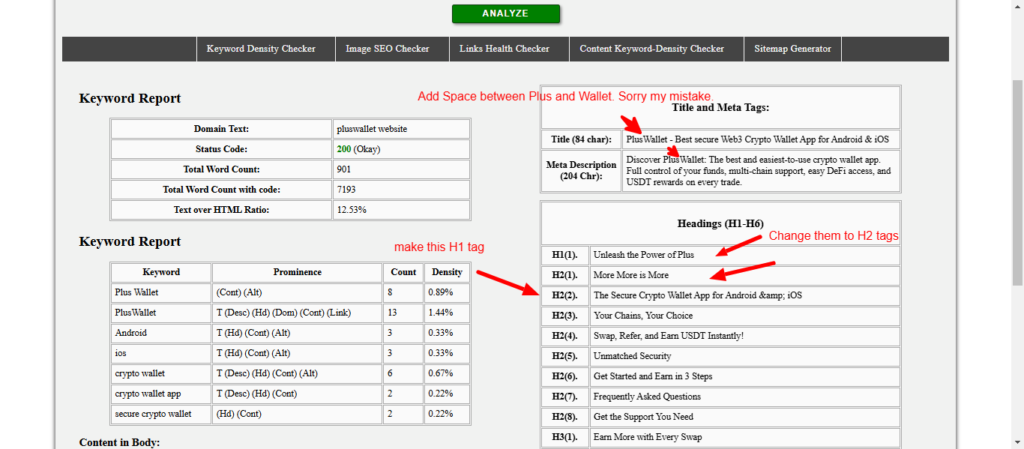Click density value 0.67%
This screenshot has width=1024, height=449.
[x=447, y=373]
